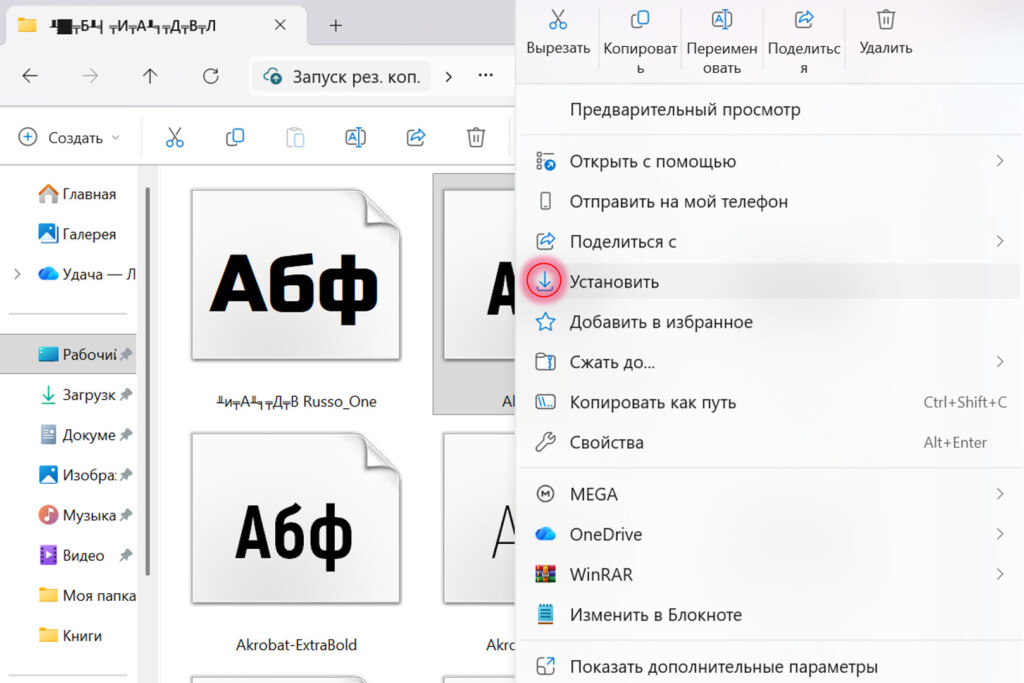Screen dimensions: 1024x683
Task: Click the Удалить icon in context menu
Action: [885, 20]
